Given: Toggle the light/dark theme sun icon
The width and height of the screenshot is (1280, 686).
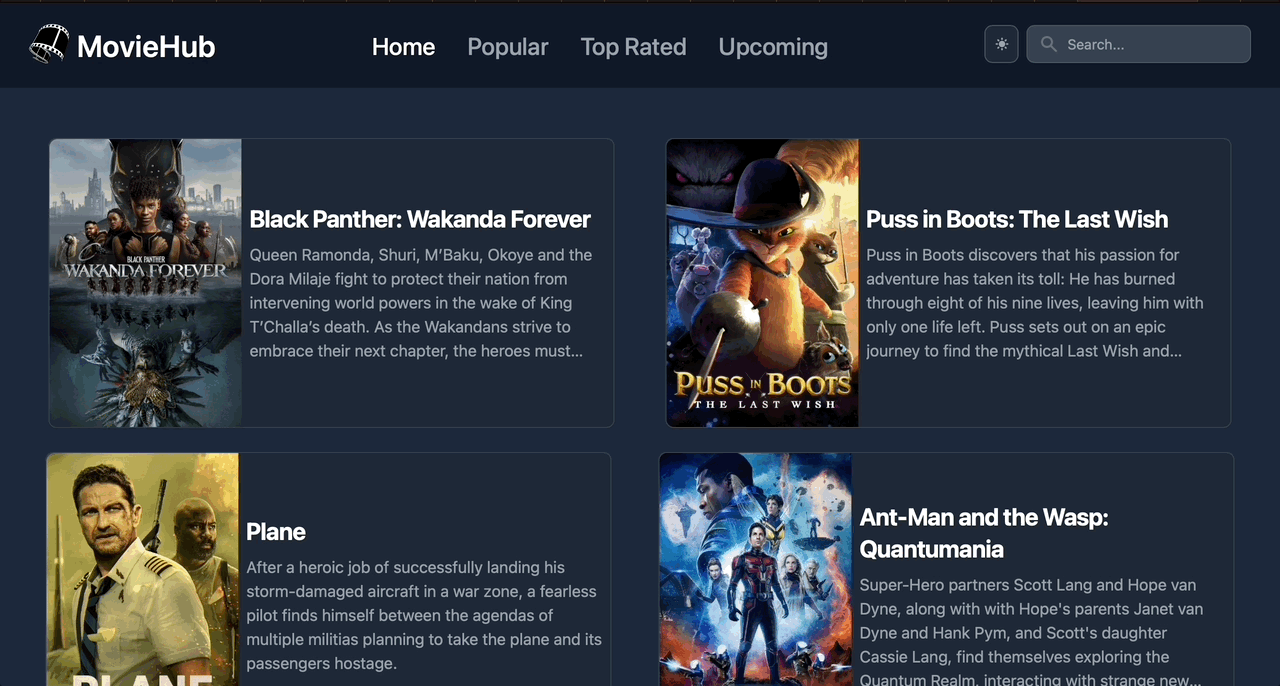Looking at the screenshot, I should [1001, 44].
